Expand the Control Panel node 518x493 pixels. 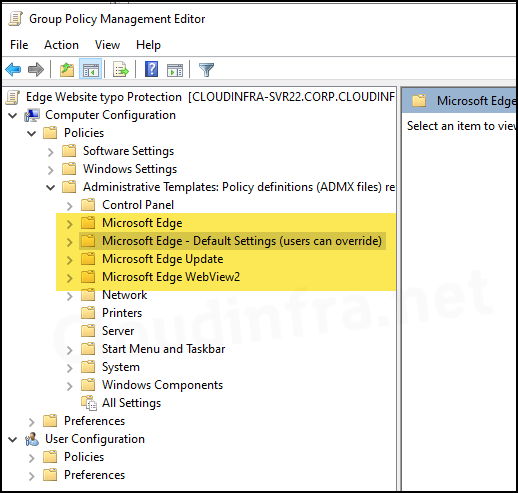(x=70, y=206)
